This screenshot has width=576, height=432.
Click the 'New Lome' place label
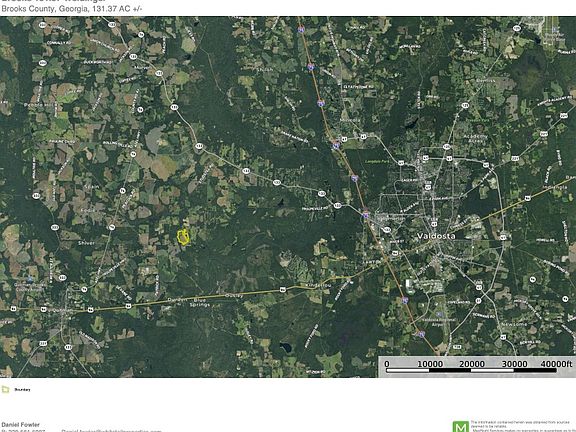[x=515, y=325]
